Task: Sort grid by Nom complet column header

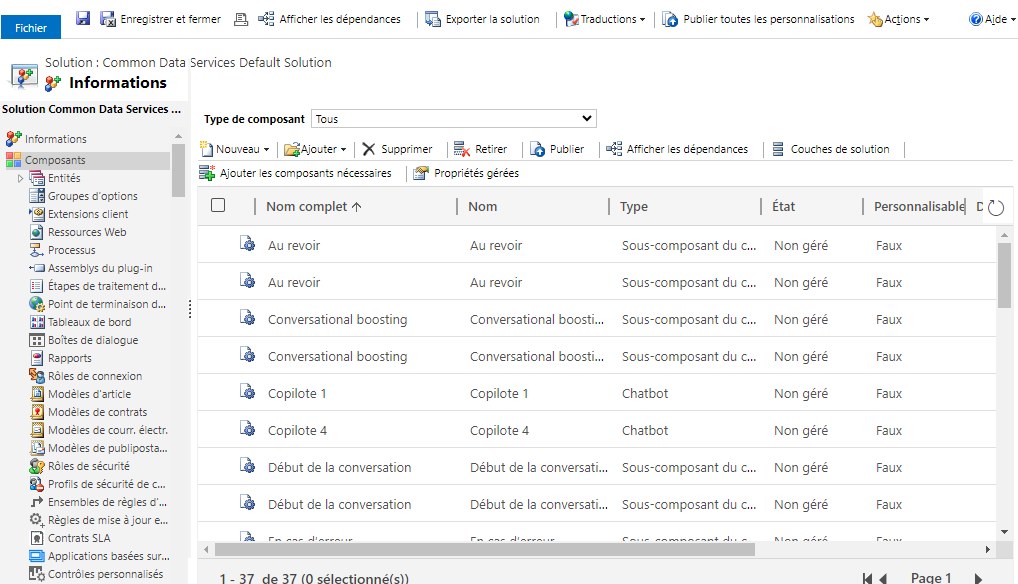Action: tap(313, 206)
